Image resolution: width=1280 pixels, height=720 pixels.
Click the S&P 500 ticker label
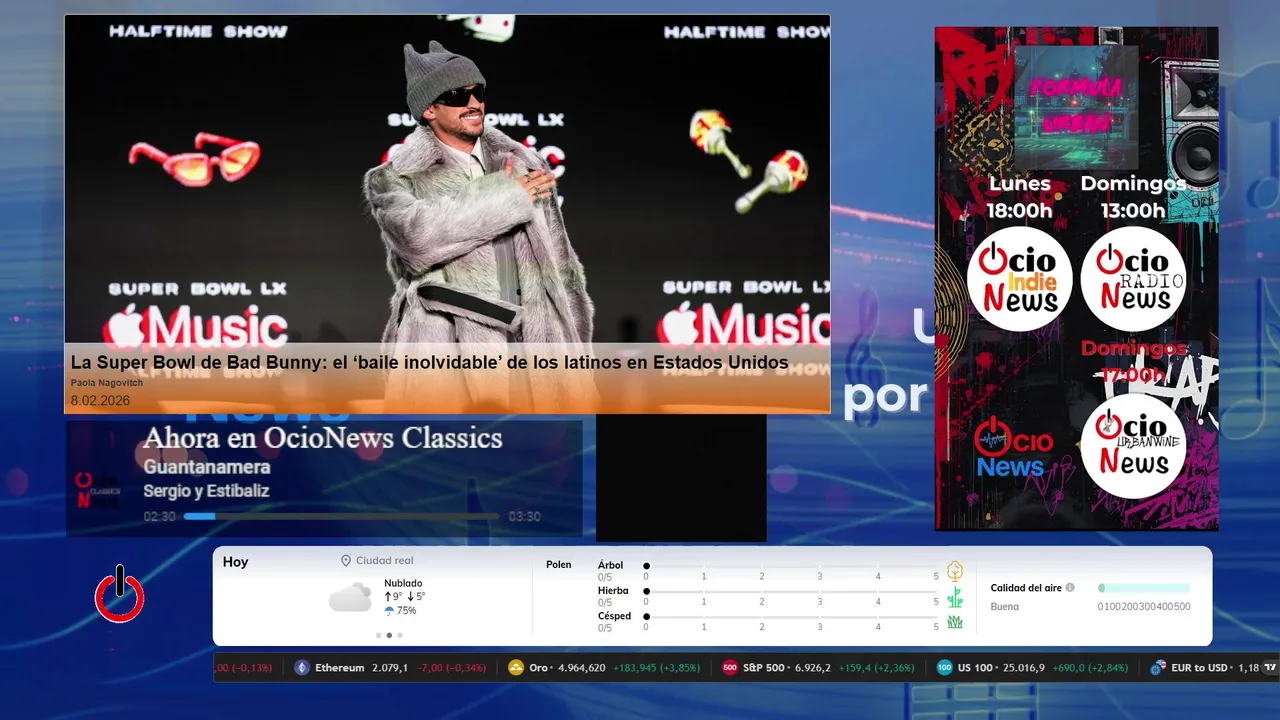click(x=764, y=668)
